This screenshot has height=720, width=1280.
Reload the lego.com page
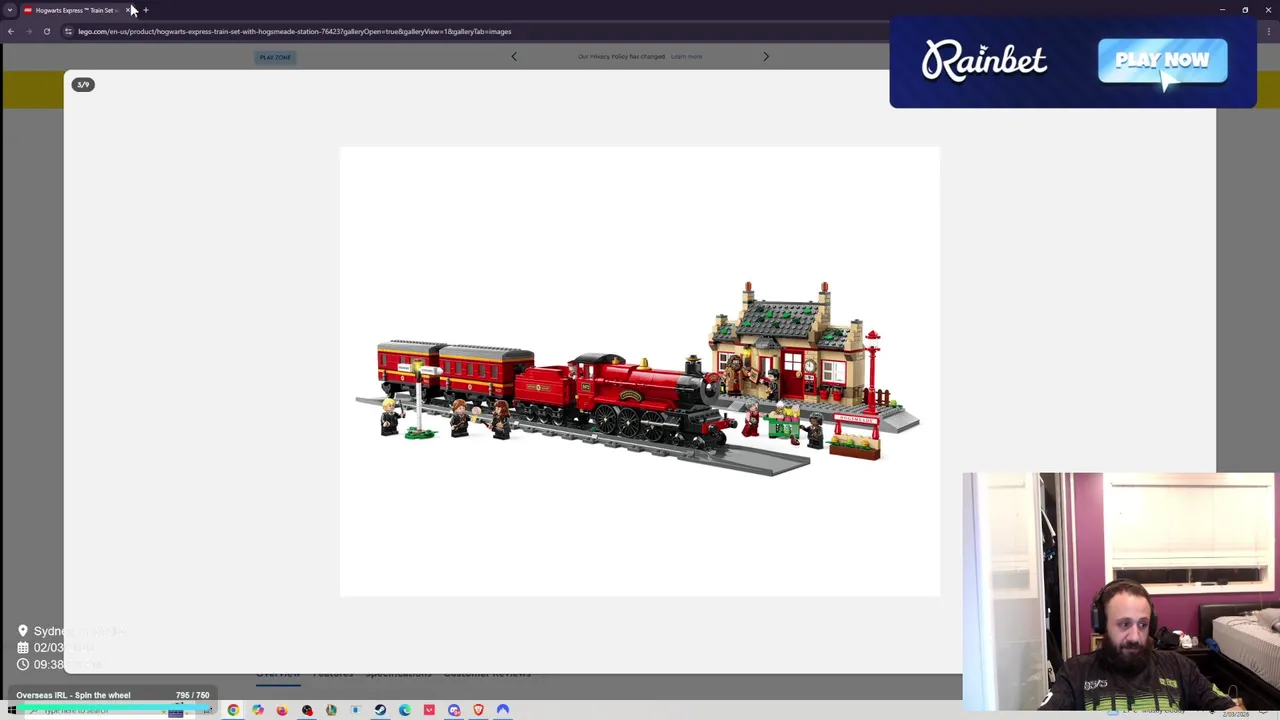46,31
